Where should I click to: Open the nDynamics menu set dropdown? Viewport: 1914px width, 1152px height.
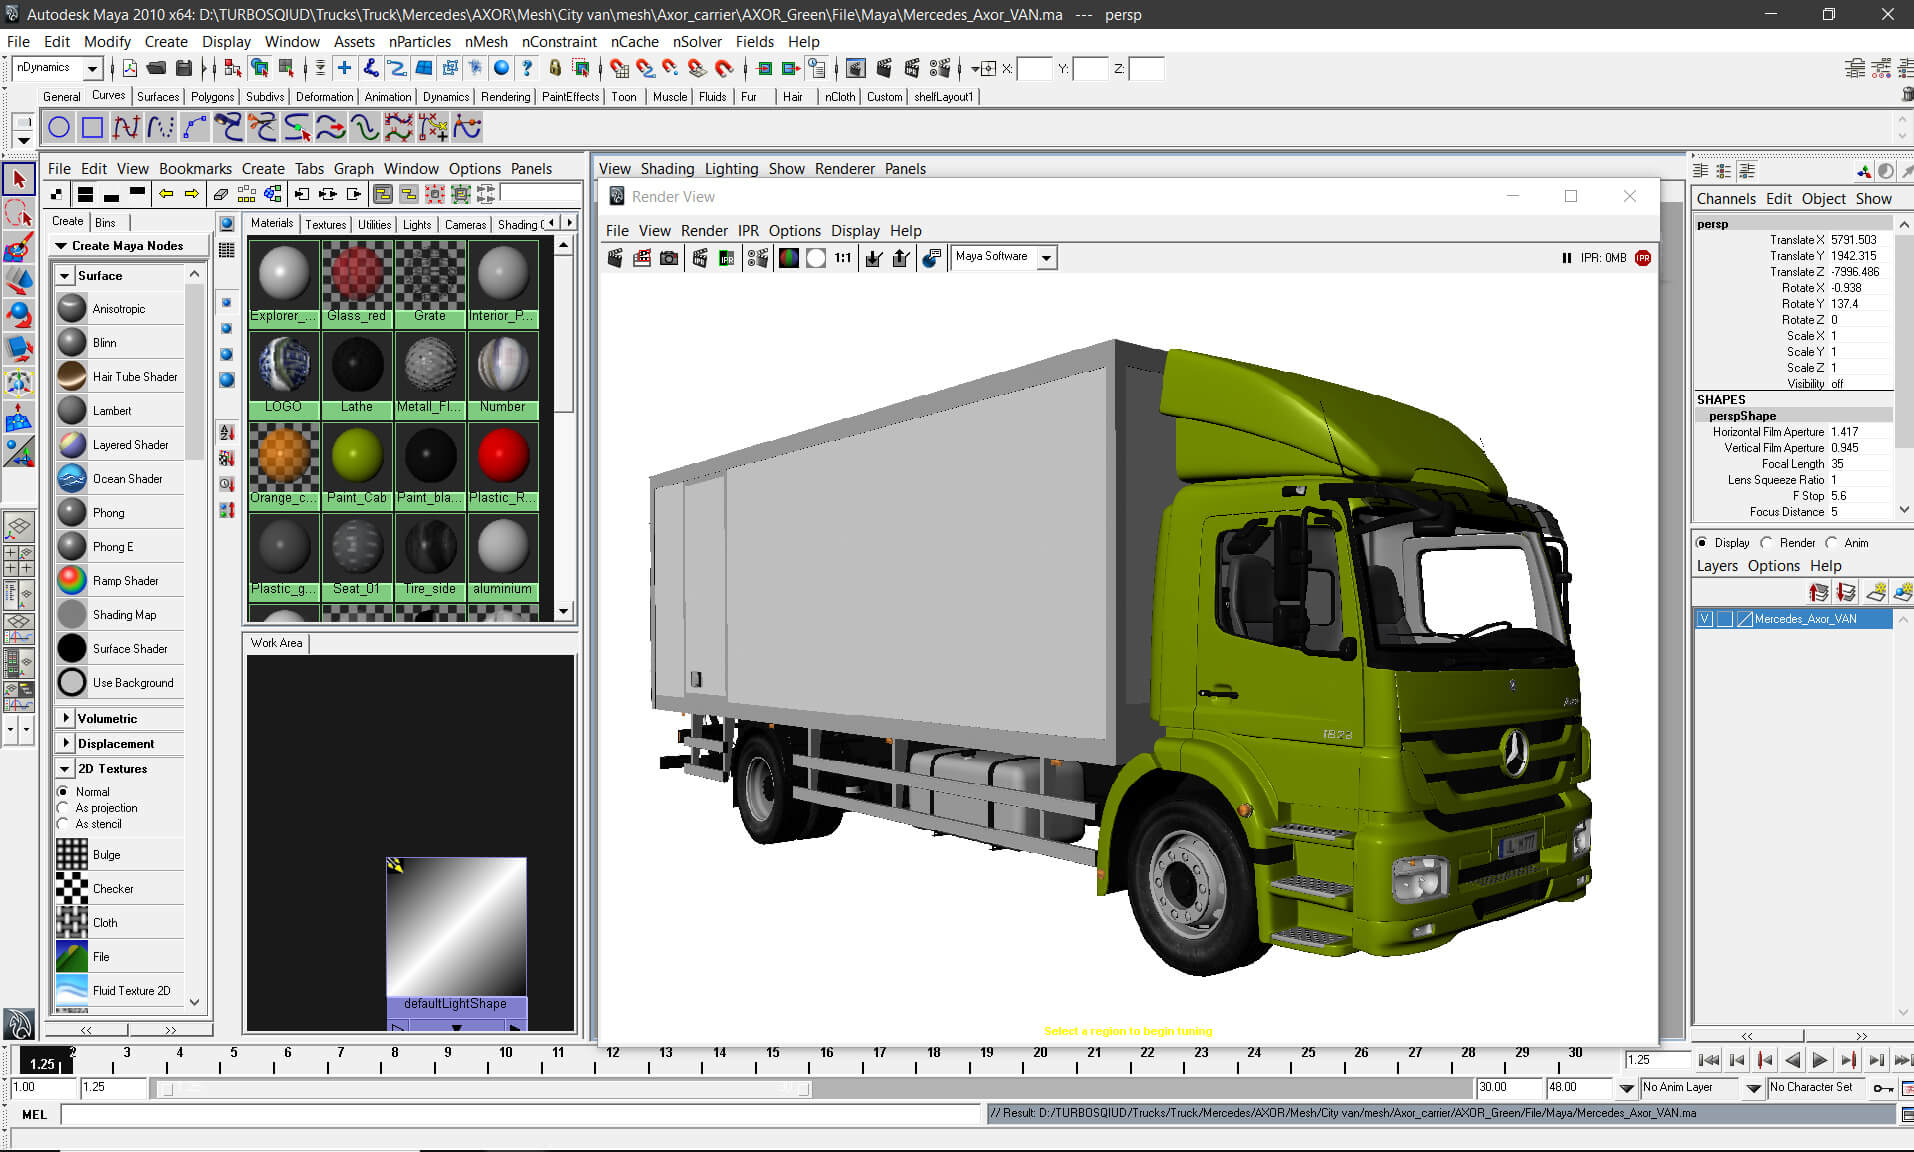(x=92, y=68)
